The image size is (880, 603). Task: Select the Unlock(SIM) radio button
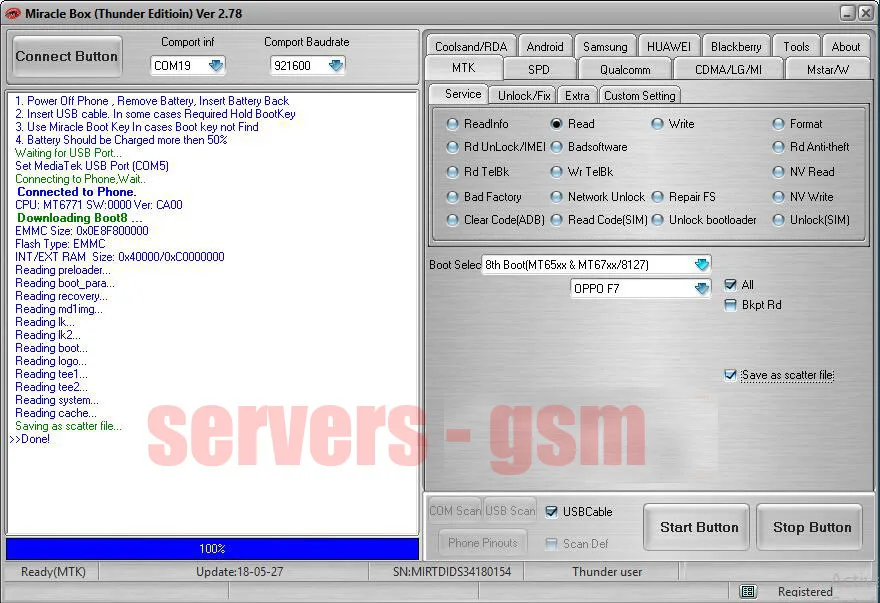coord(778,220)
